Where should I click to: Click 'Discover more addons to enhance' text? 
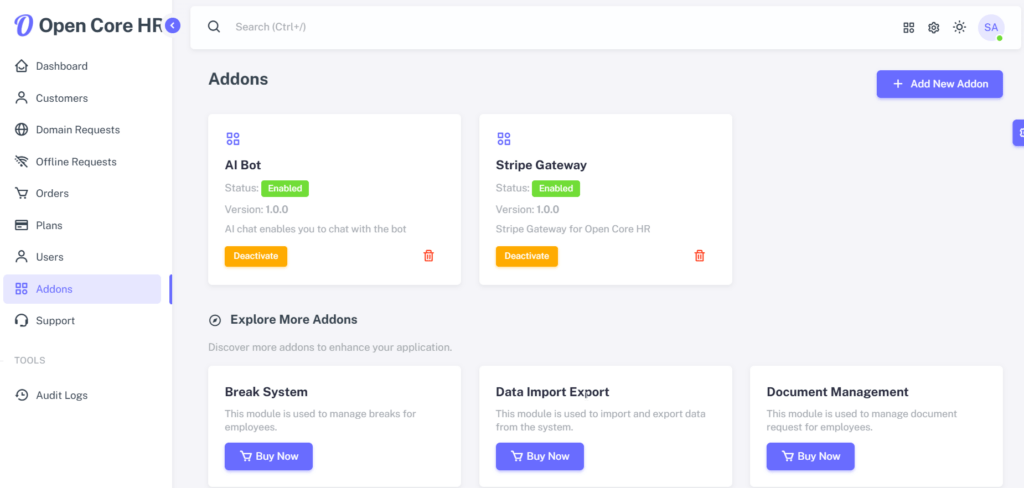[330, 347]
